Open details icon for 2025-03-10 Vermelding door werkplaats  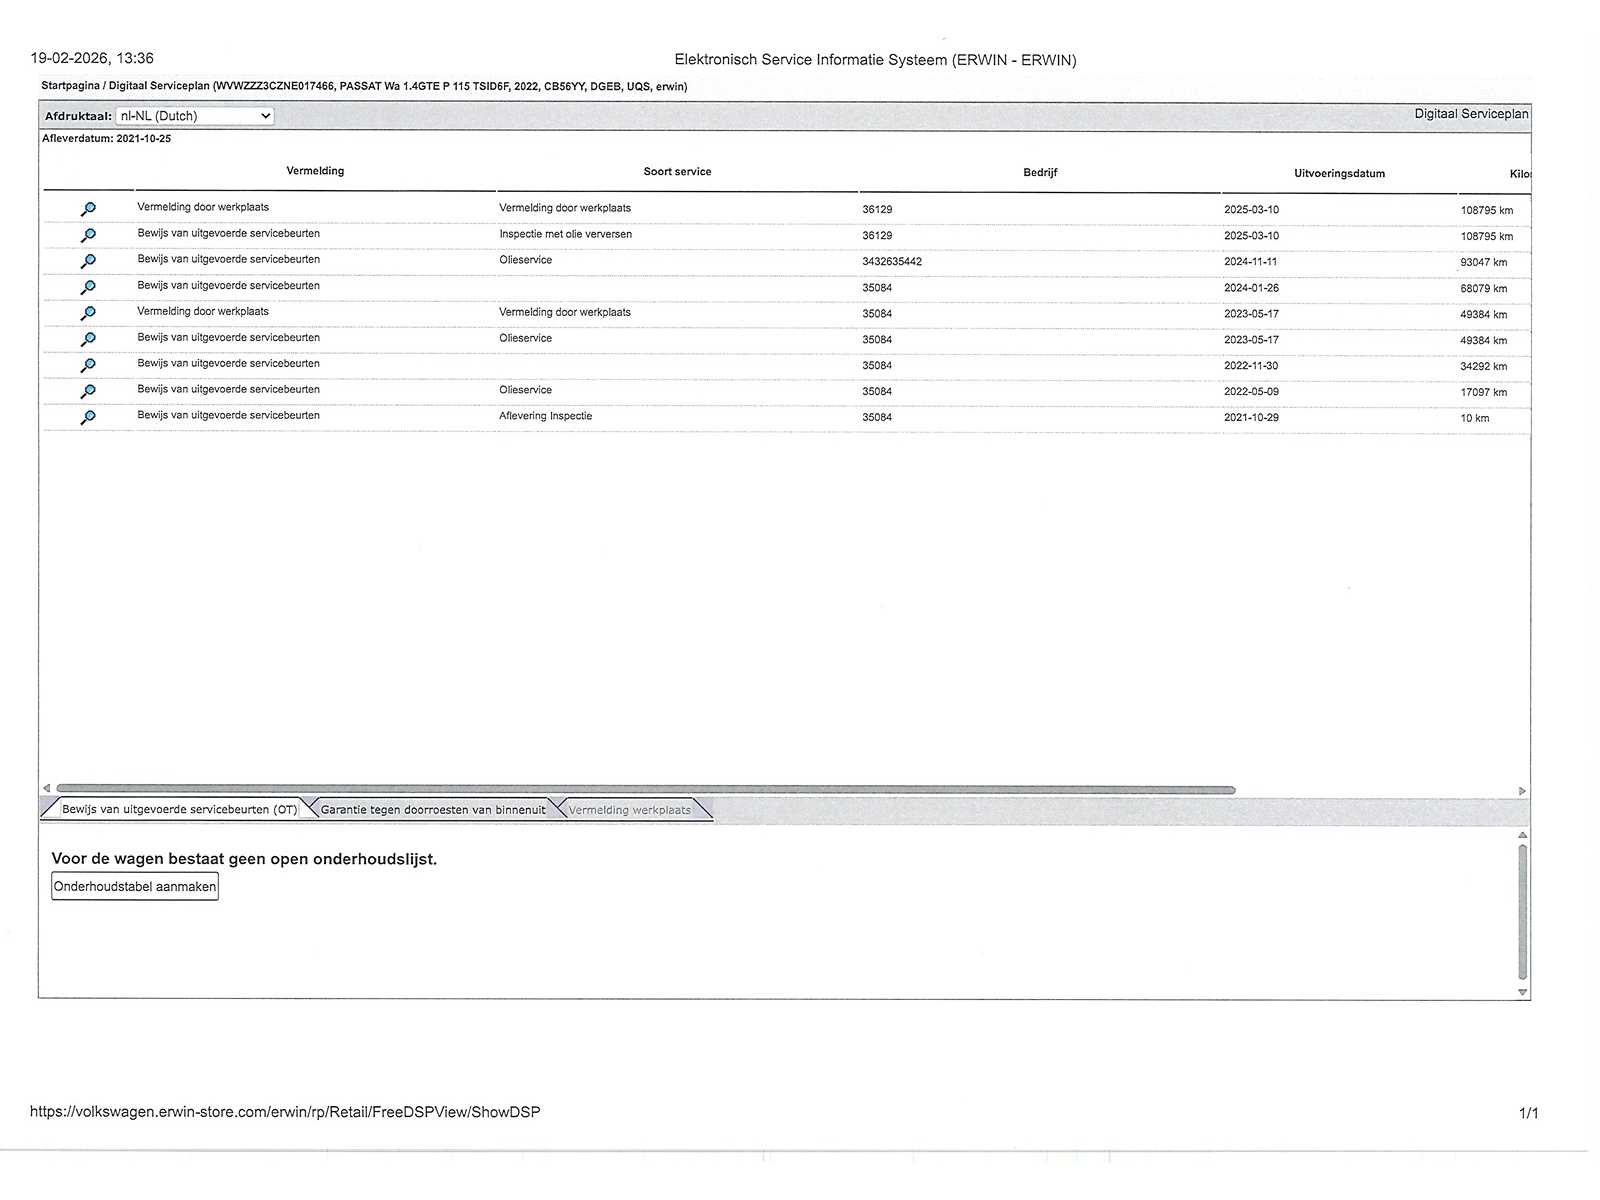[x=88, y=209]
